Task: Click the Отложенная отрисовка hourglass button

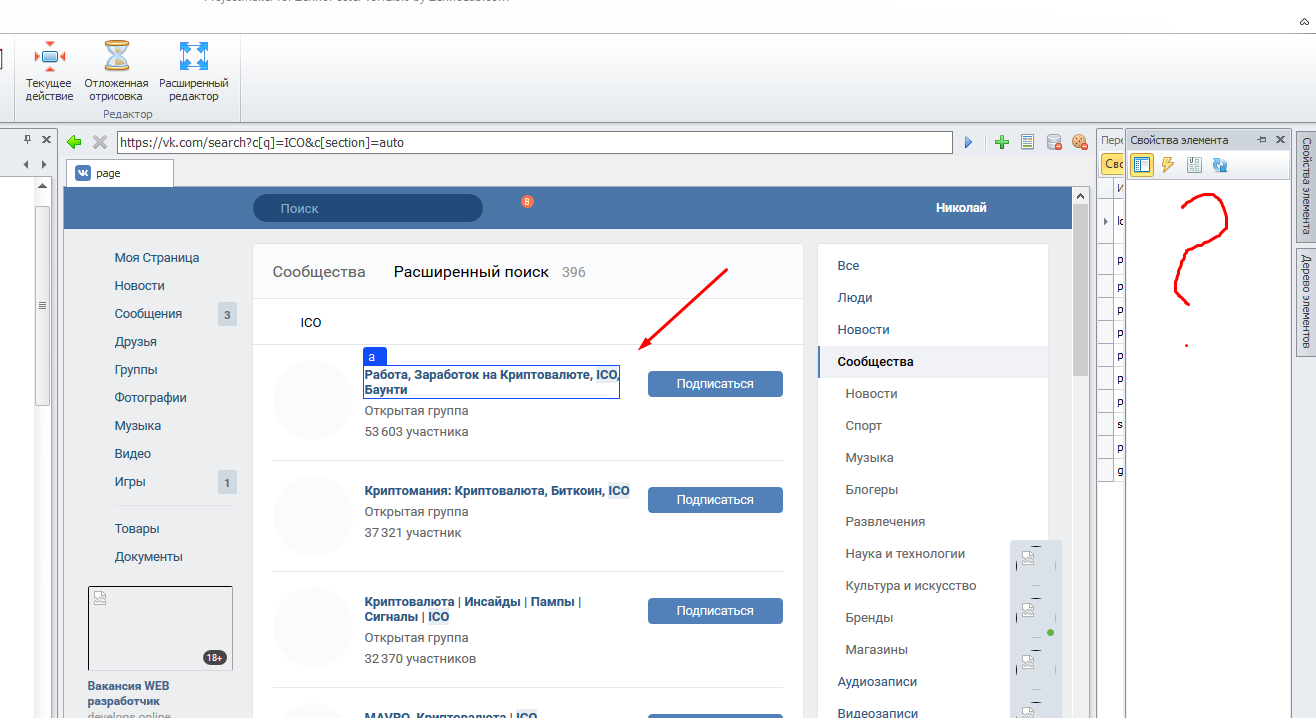Action: click(117, 71)
